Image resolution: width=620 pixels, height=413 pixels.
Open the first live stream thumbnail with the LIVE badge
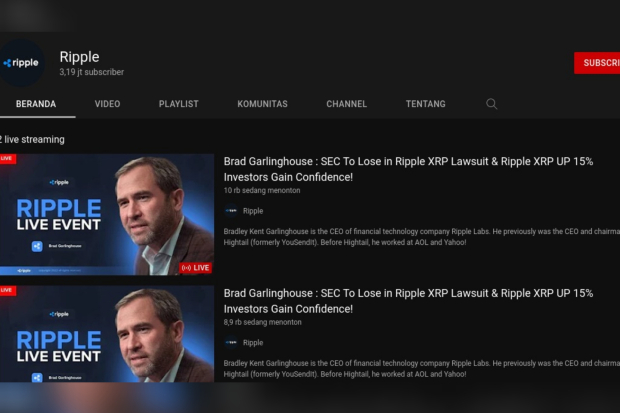(x=107, y=214)
